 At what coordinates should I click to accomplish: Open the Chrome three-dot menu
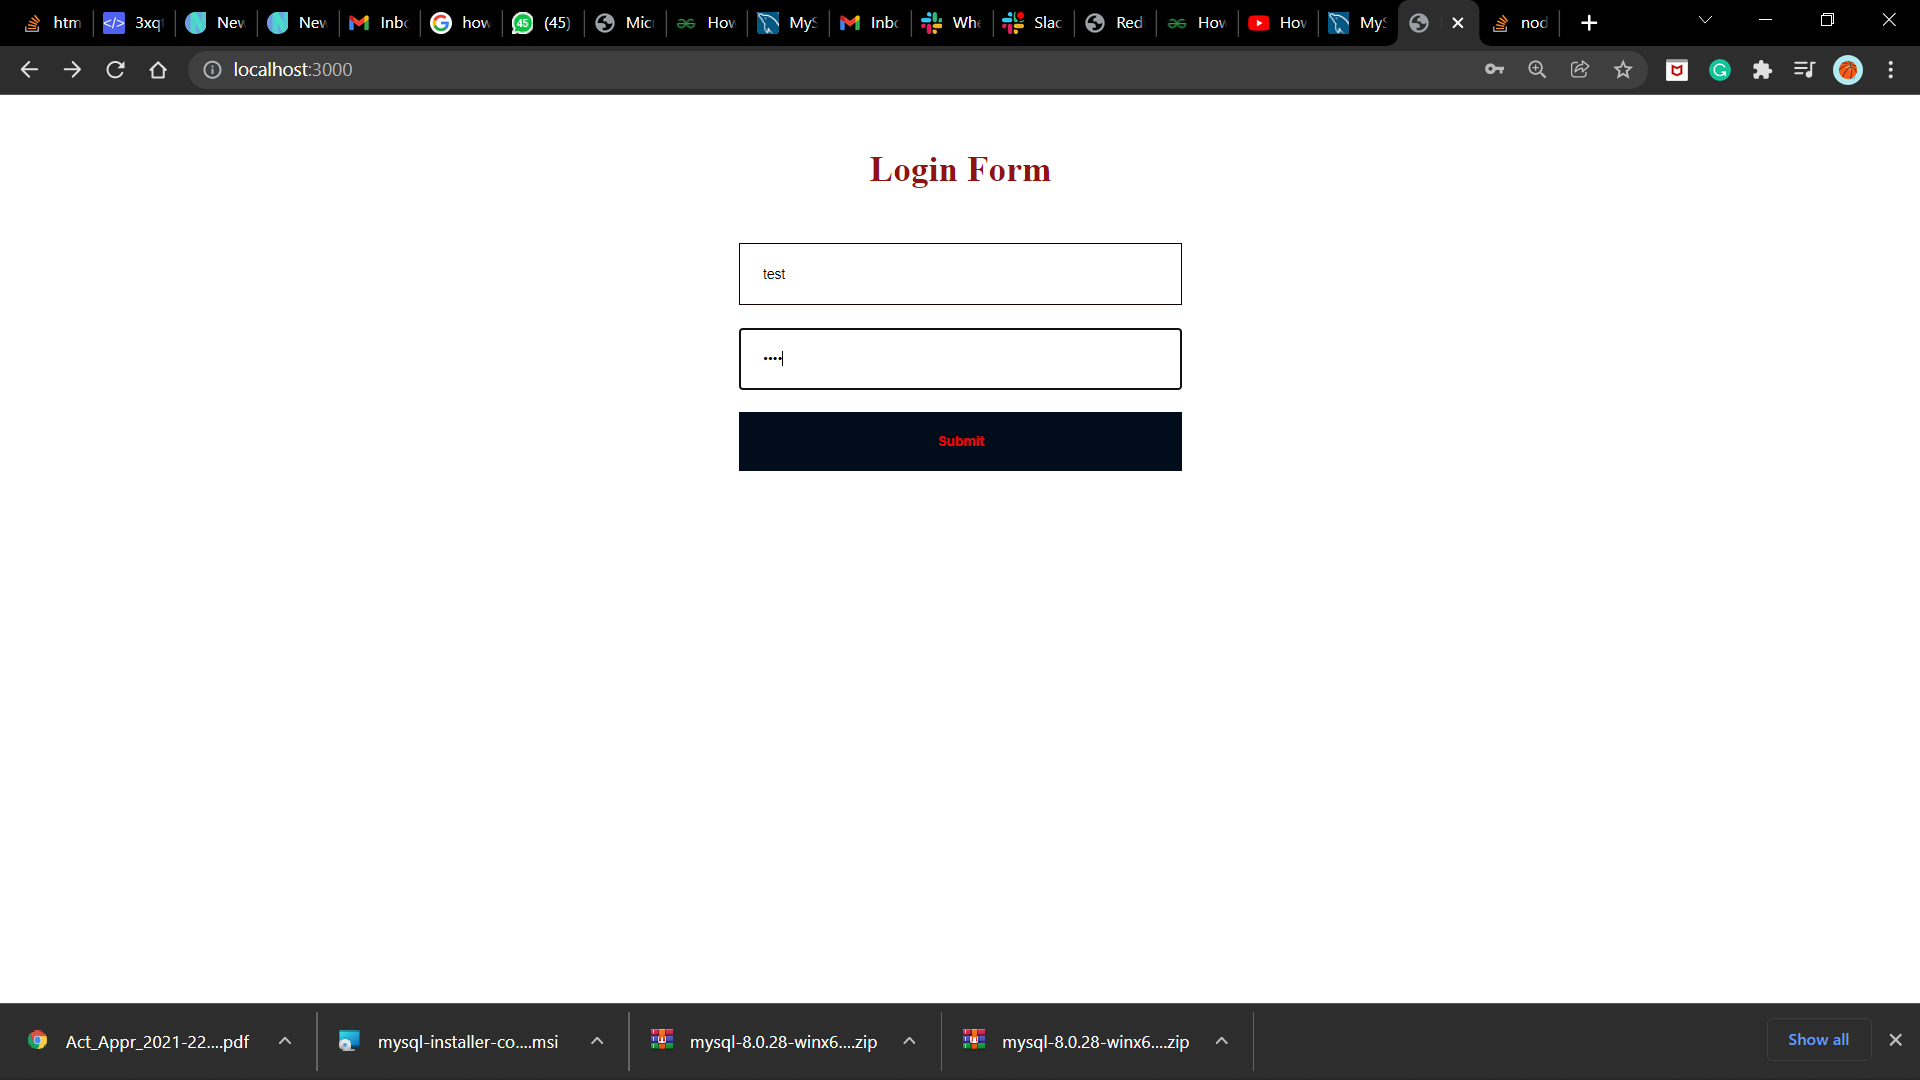(x=1891, y=70)
